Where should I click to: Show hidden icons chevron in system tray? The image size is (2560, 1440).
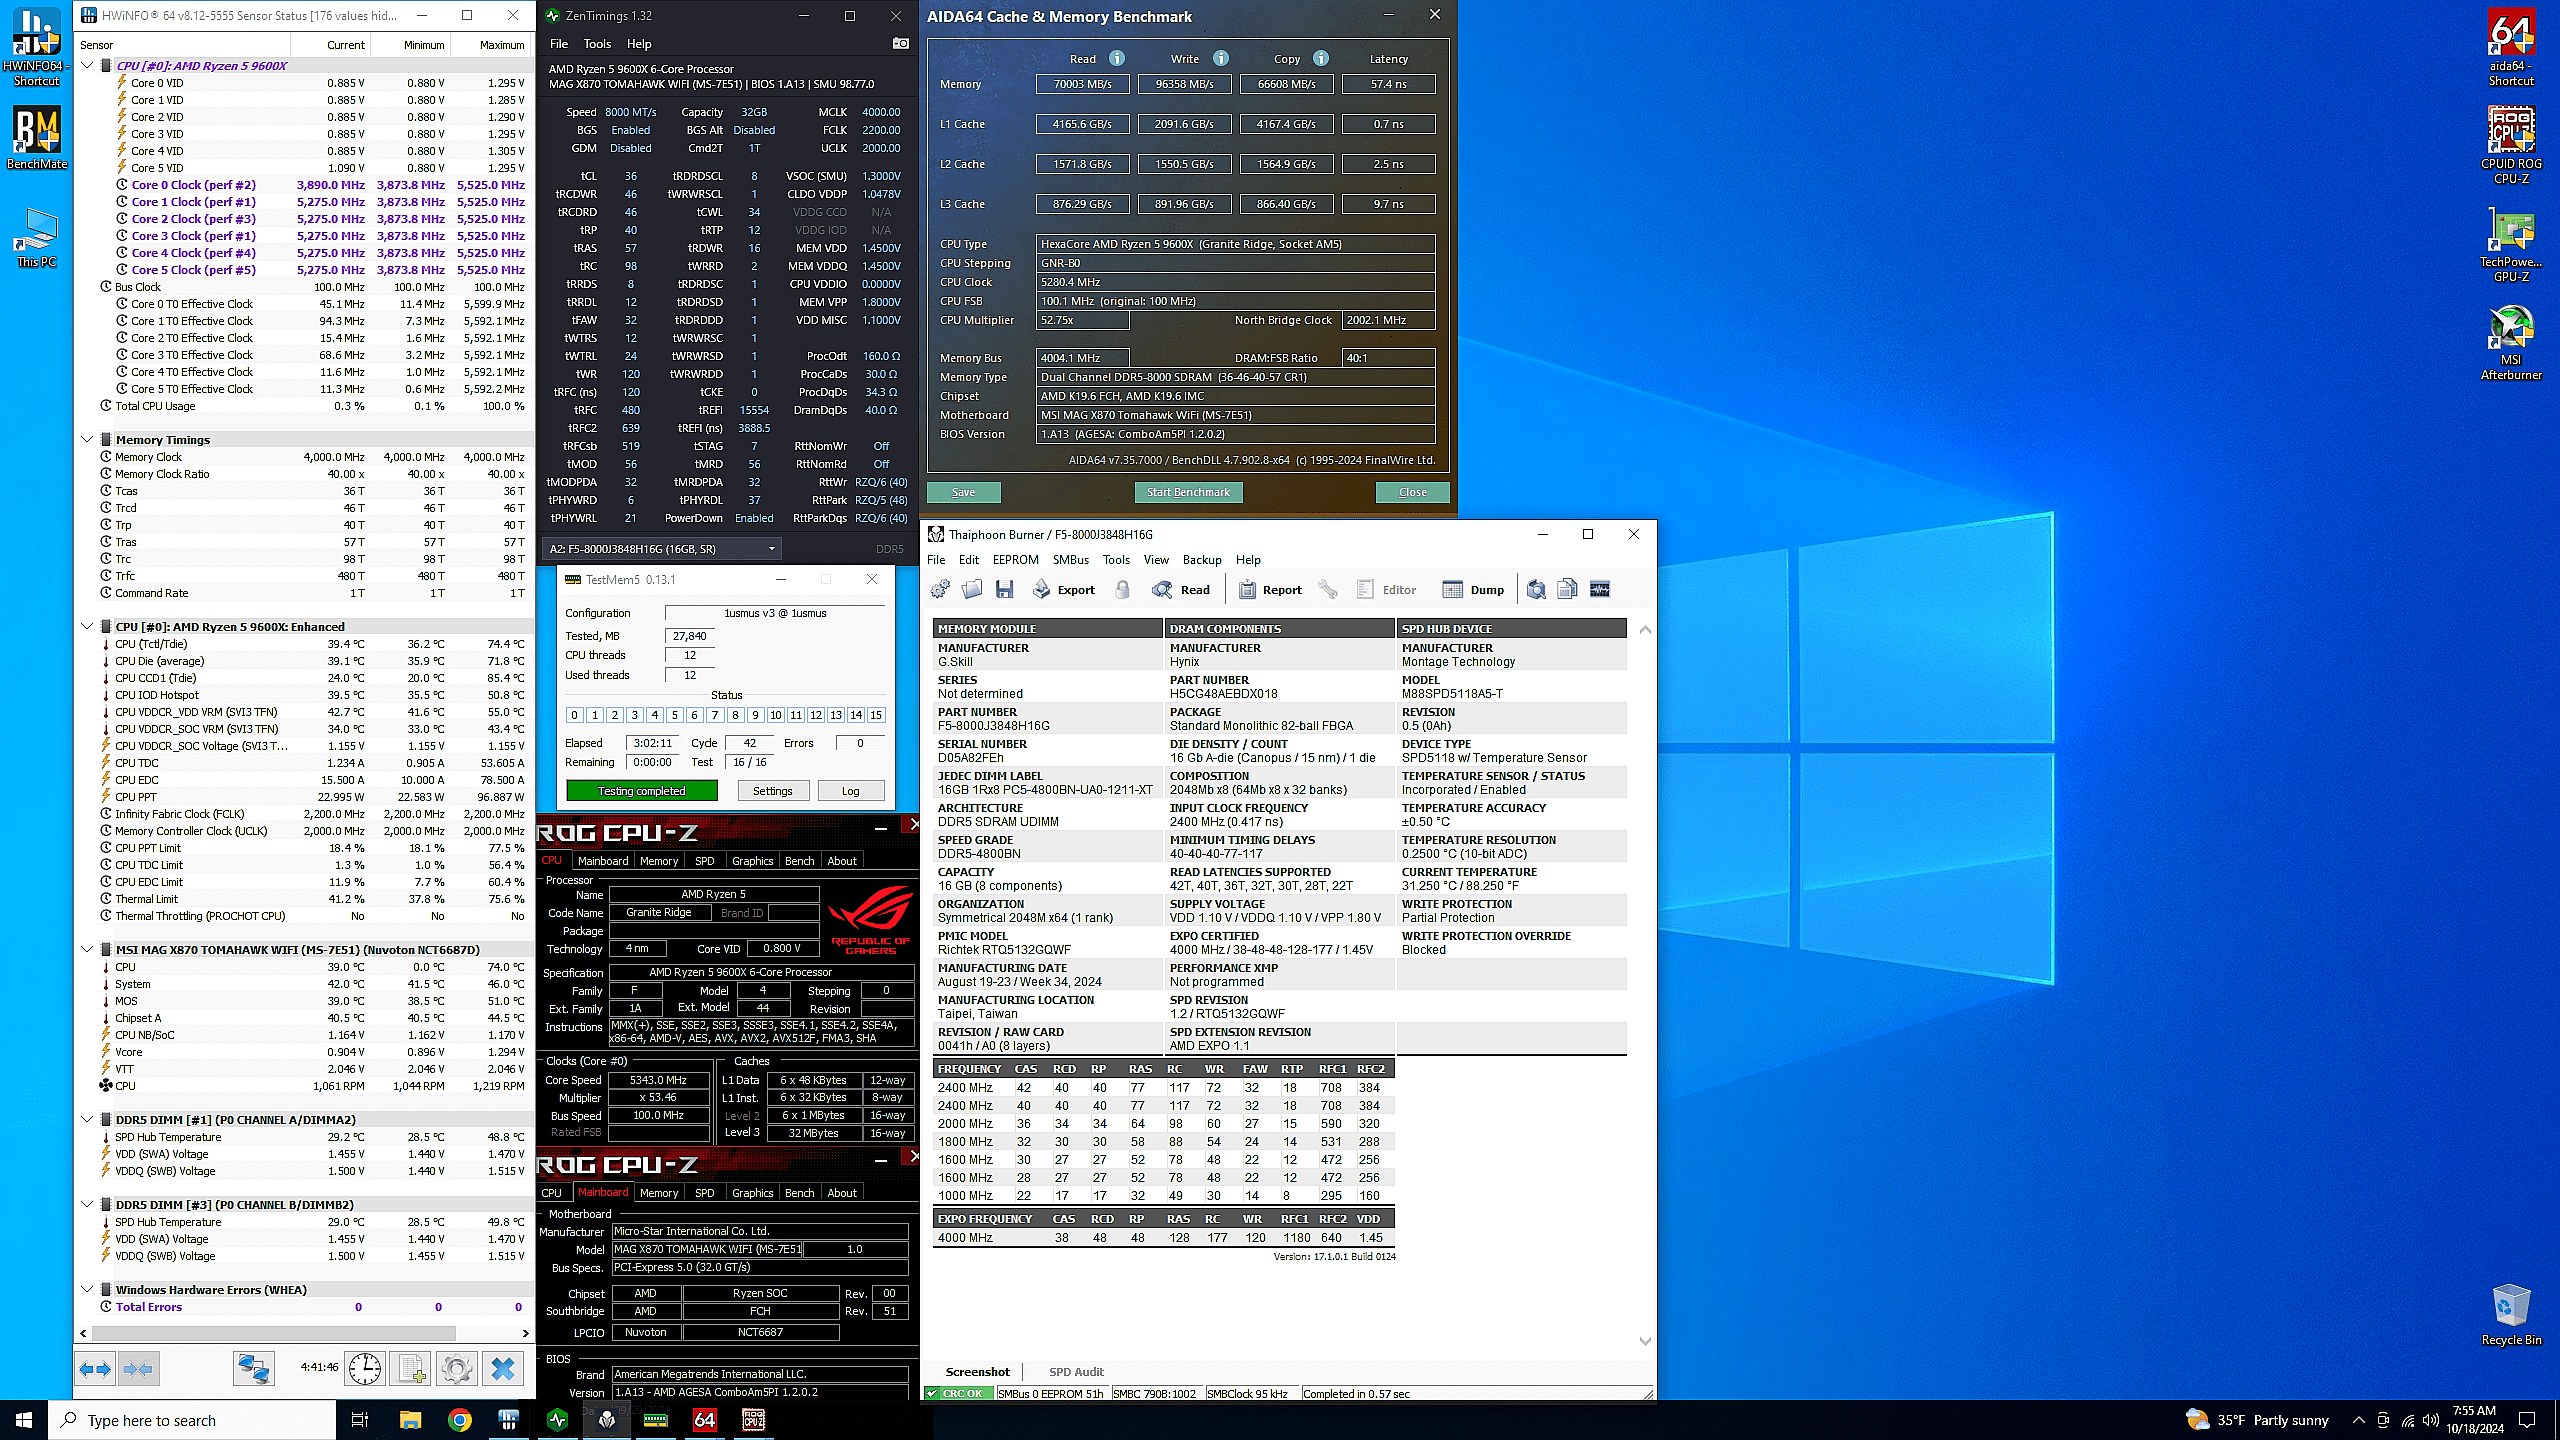(2359, 1420)
